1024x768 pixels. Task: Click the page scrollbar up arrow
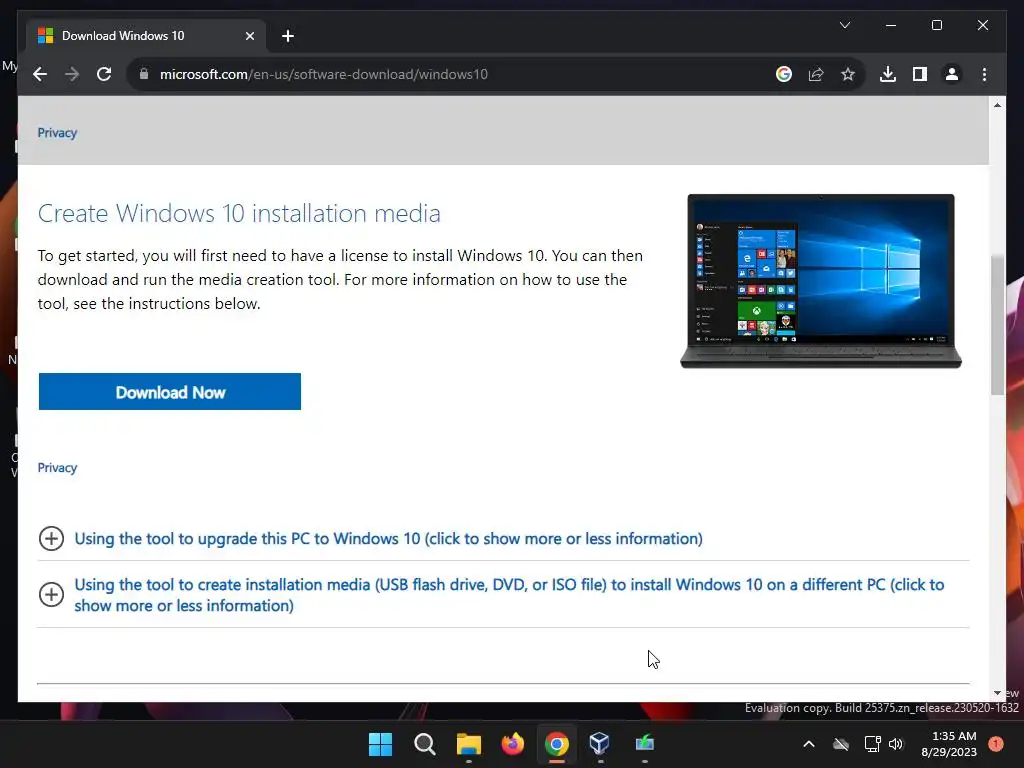tap(997, 104)
